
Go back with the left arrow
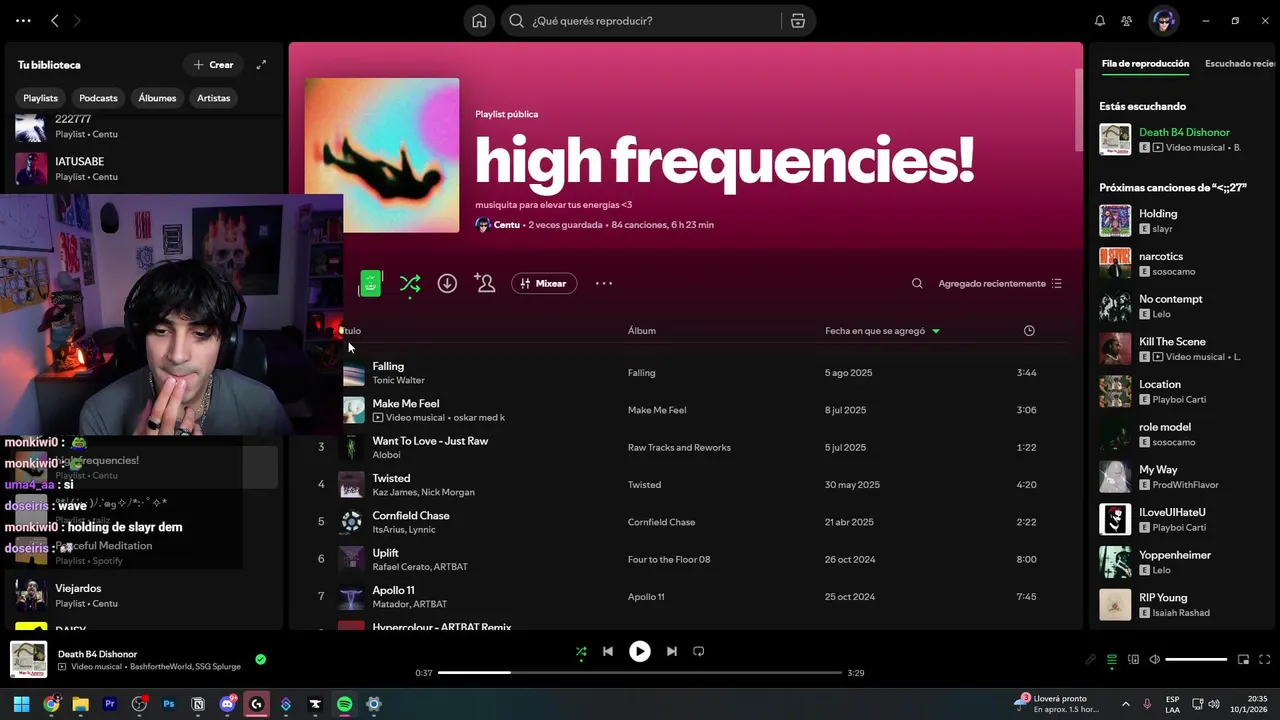55,20
